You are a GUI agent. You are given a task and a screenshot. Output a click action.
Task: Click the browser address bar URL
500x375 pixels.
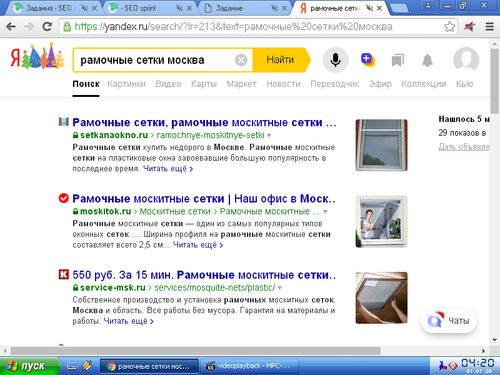pos(233,27)
